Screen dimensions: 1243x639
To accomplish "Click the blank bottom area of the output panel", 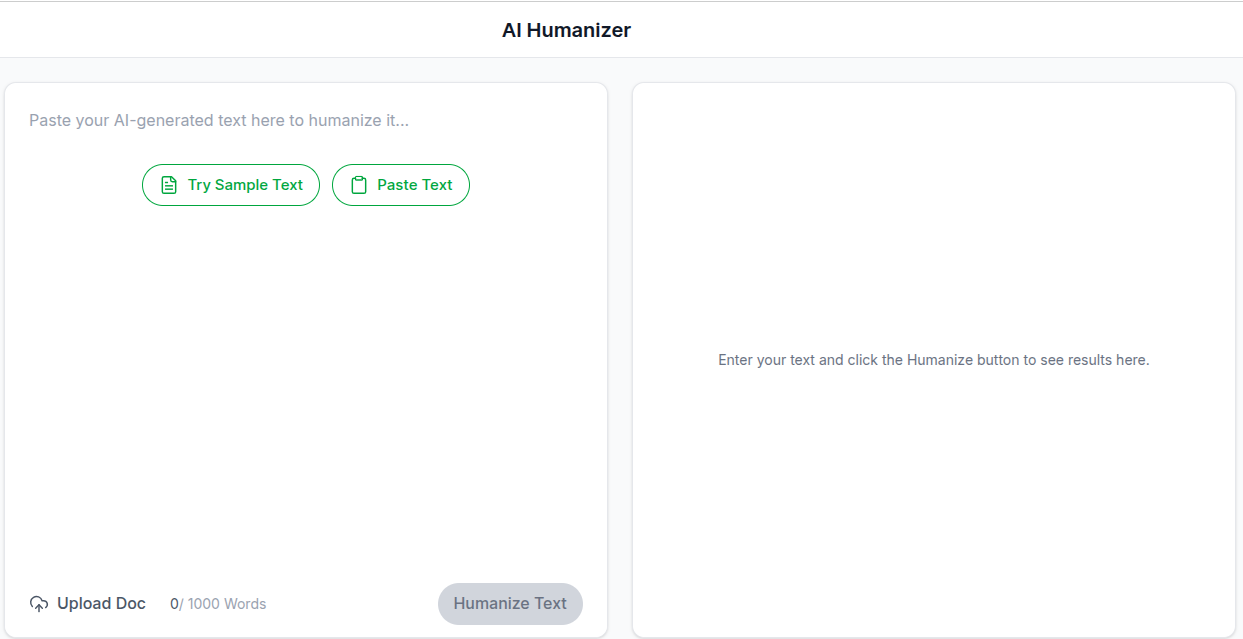I will pos(933,560).
